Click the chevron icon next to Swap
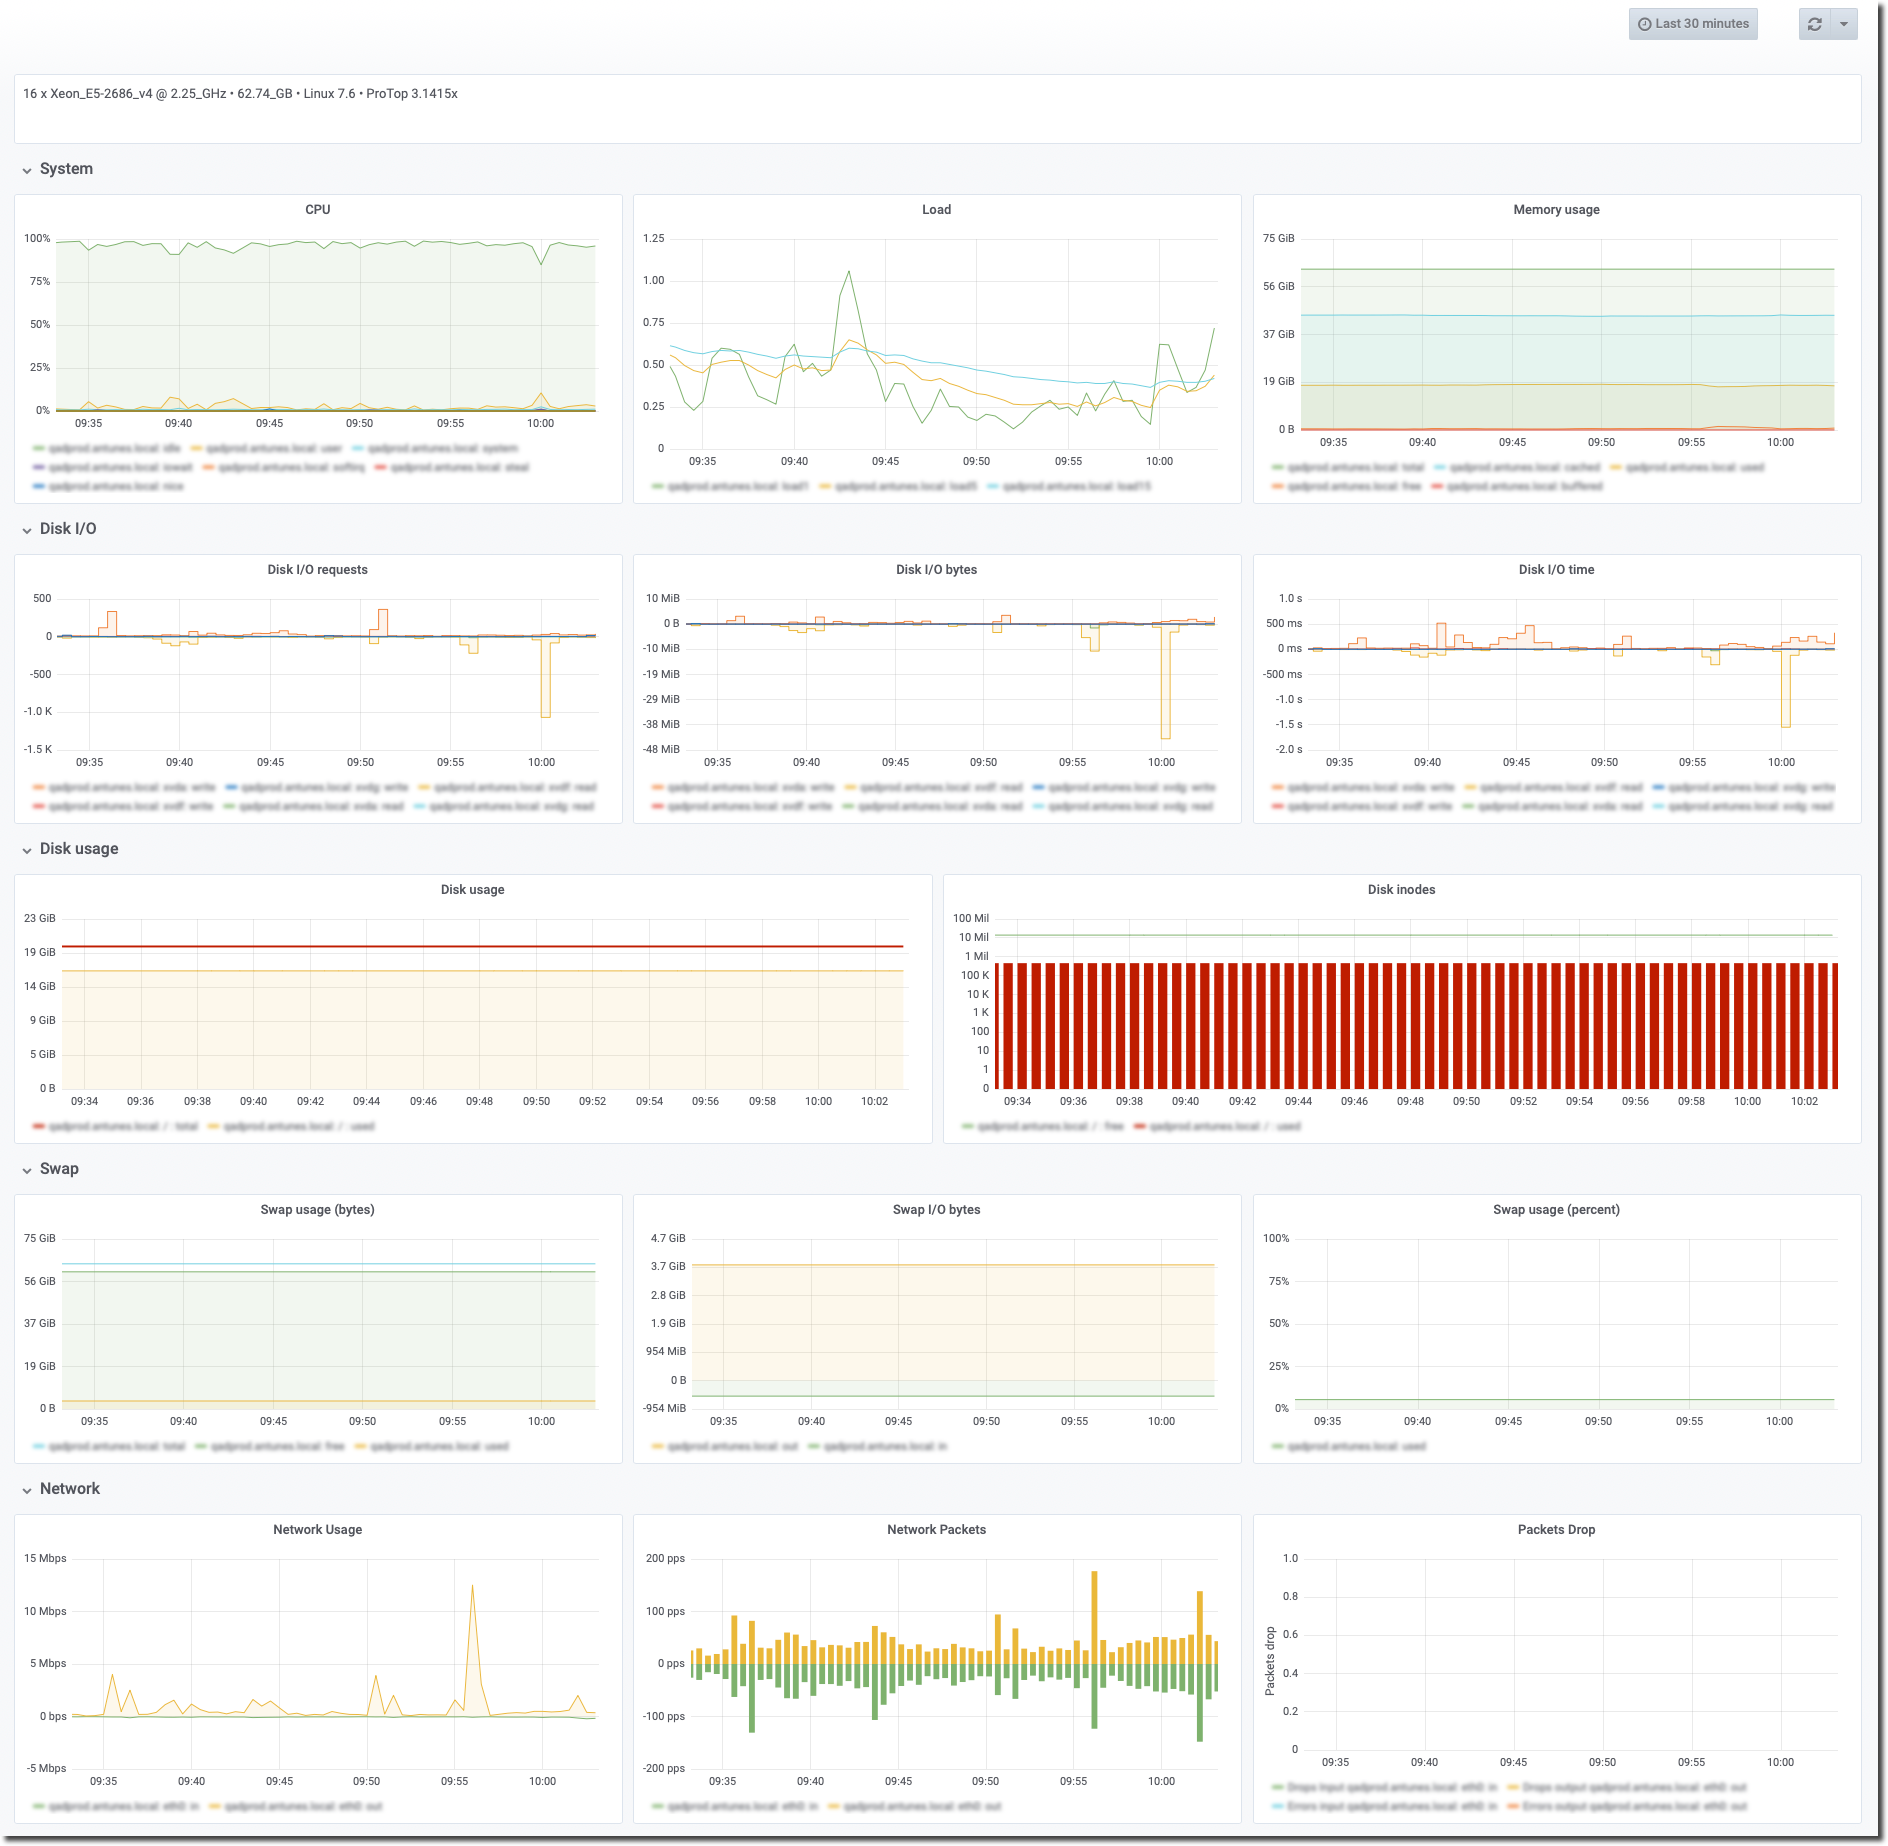1888x1846 pixels. (x=27, y=1170)
